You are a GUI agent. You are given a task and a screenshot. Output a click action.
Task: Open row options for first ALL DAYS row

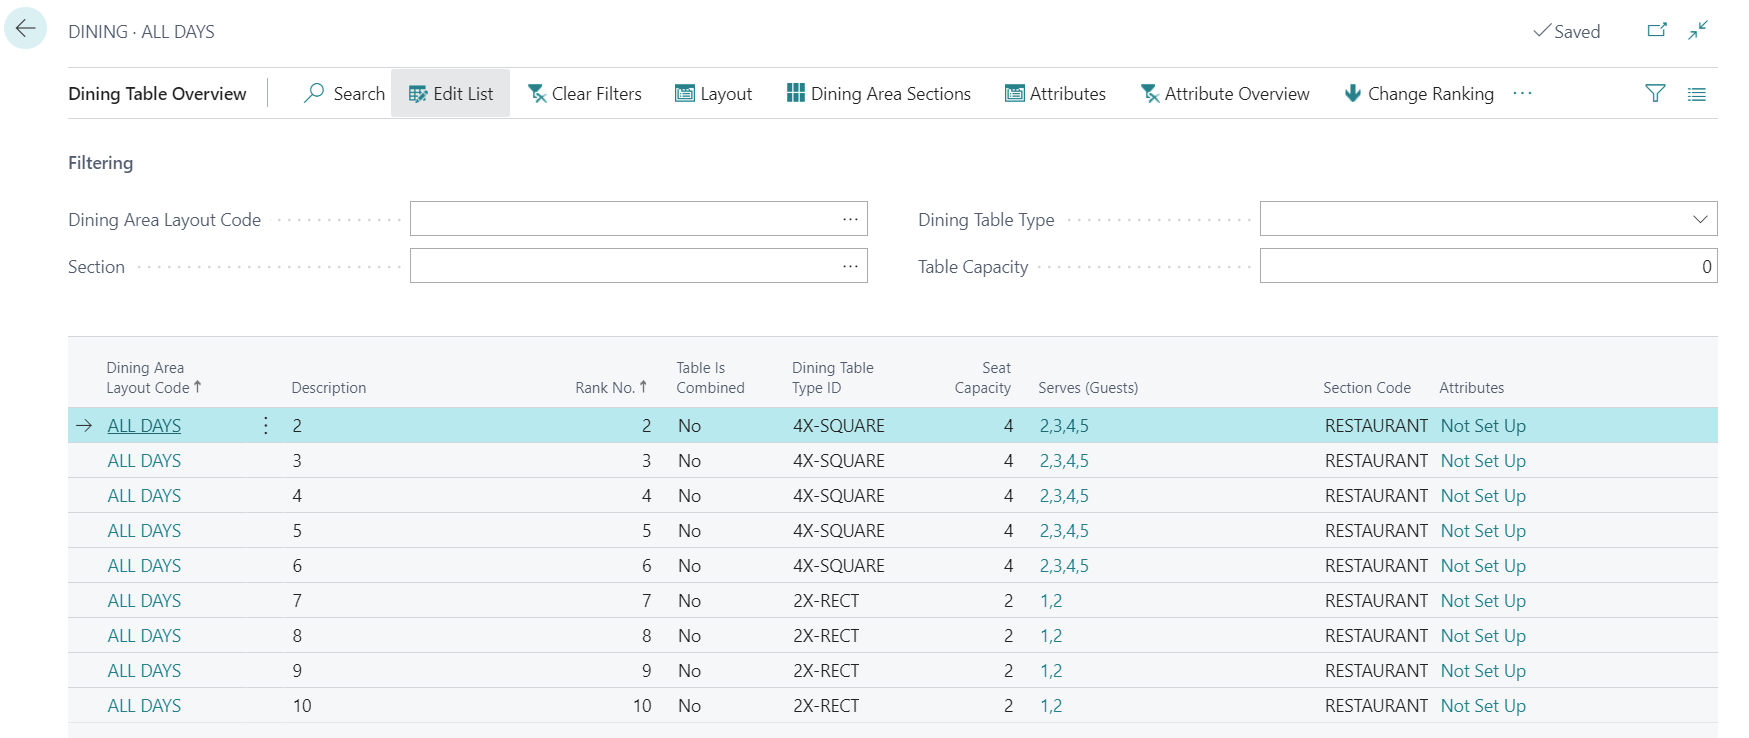pos(265,425)
